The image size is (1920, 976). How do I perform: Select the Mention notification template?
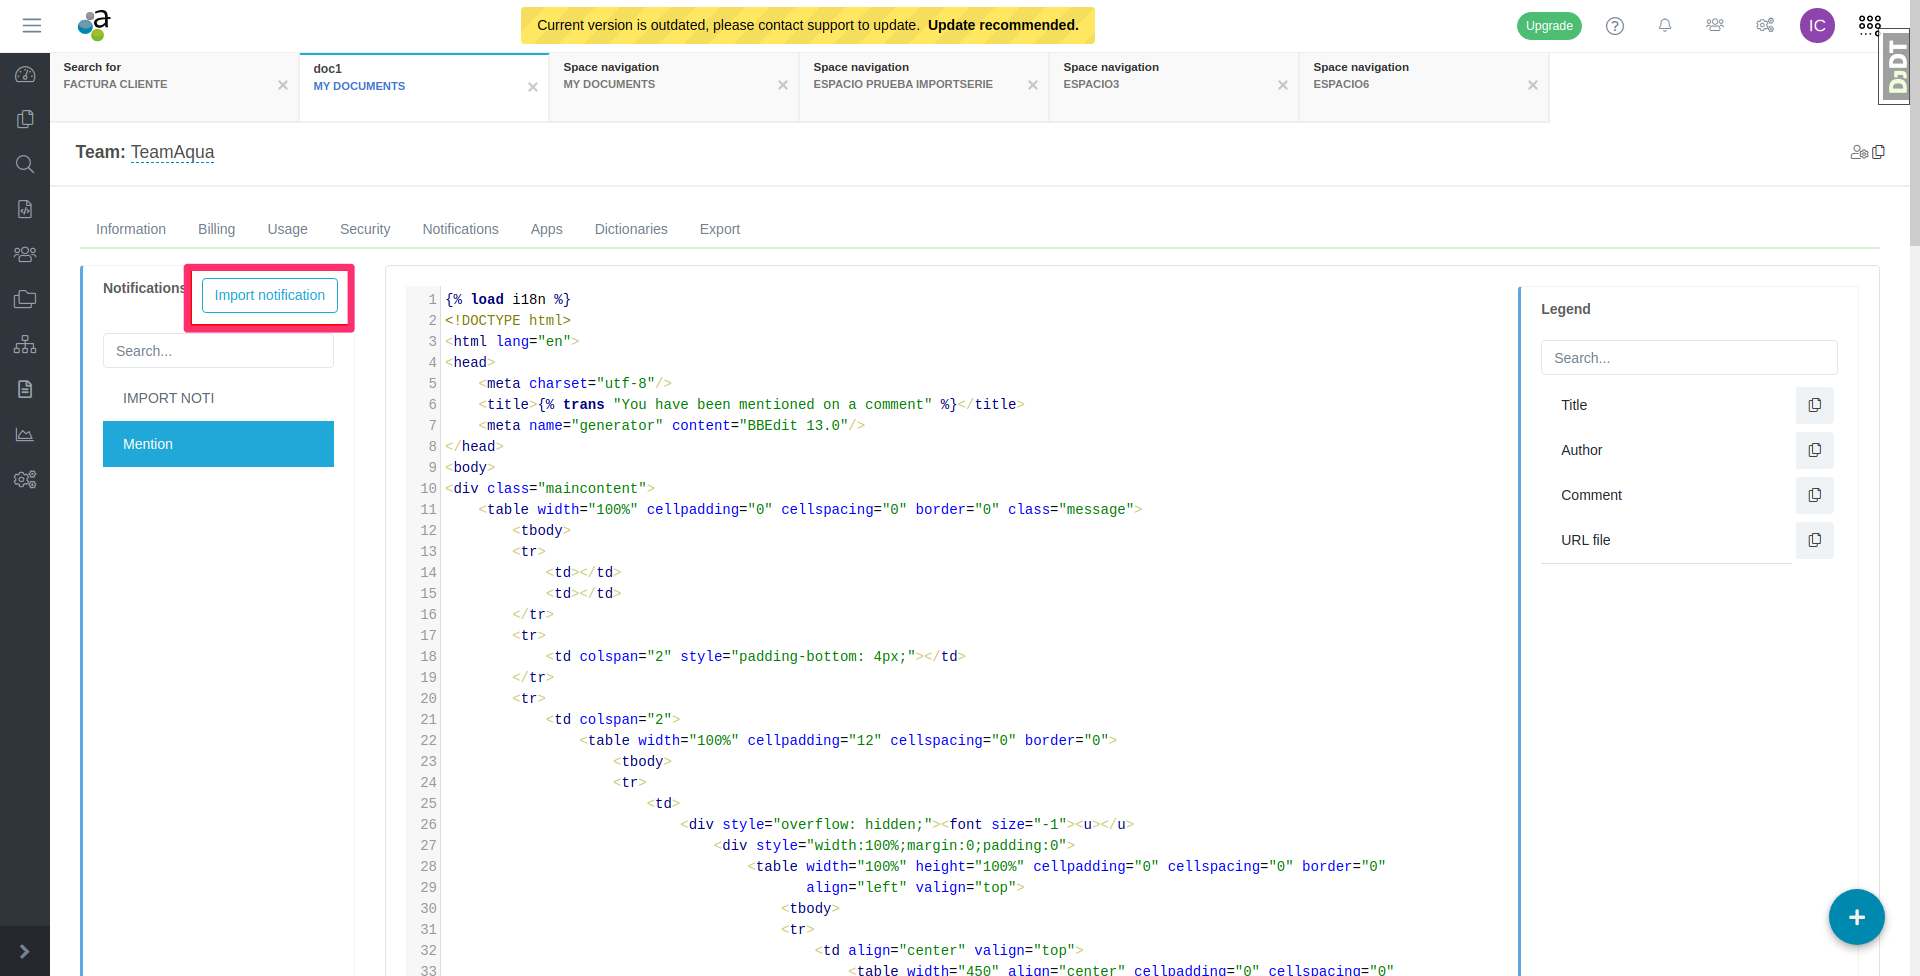217,443
